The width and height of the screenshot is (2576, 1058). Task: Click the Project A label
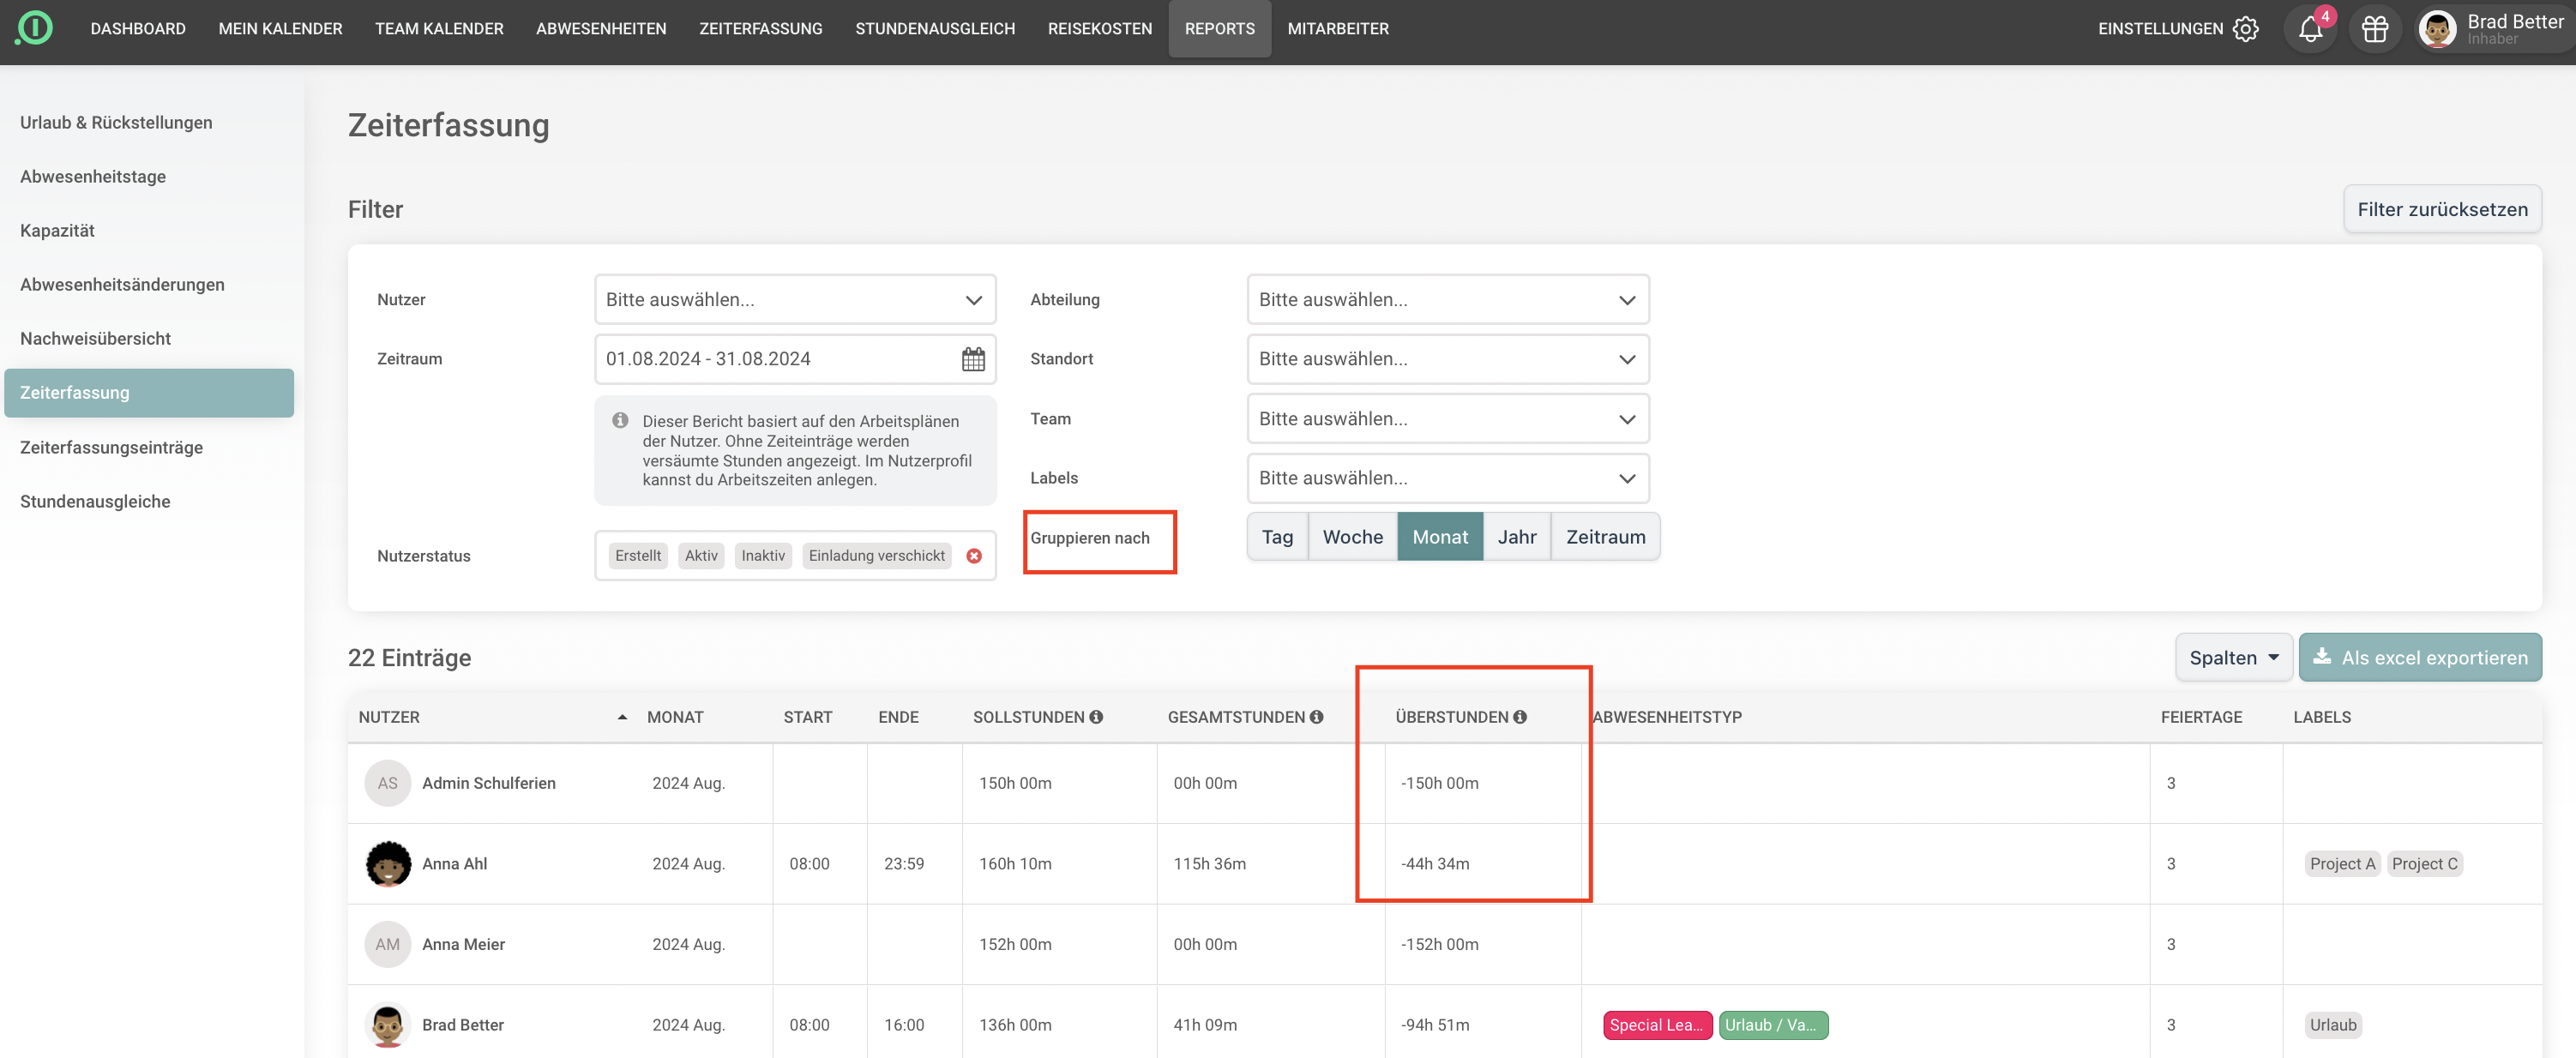tap(2342, 864)
